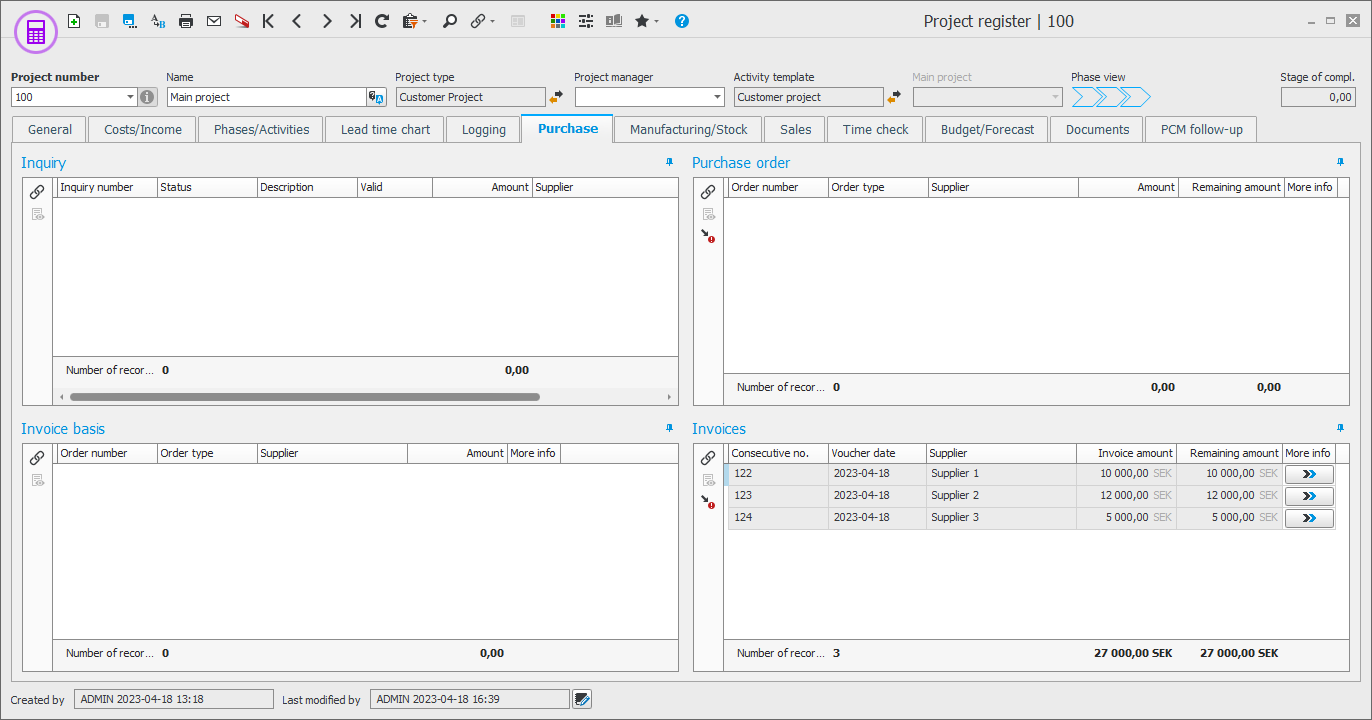1372x720 pixels.
Task: Go to the last record
Action: [x=354, y=20]
